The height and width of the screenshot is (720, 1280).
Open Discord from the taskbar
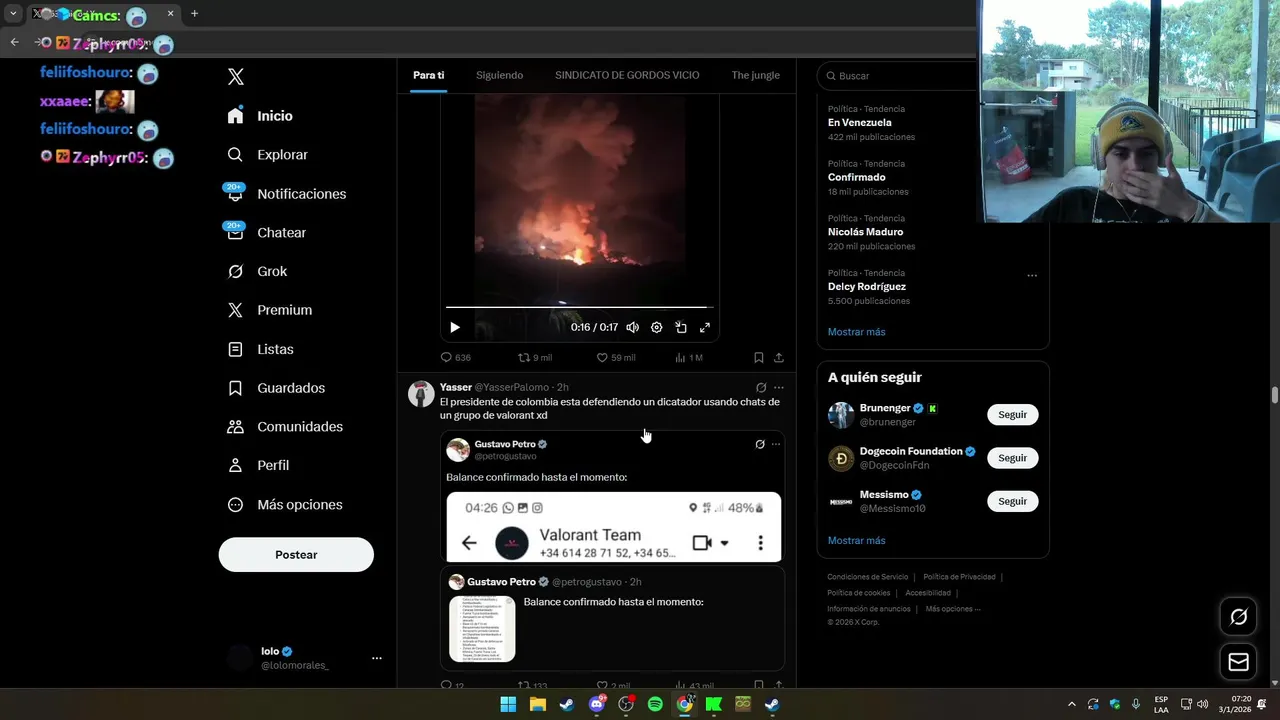(597, 704)
